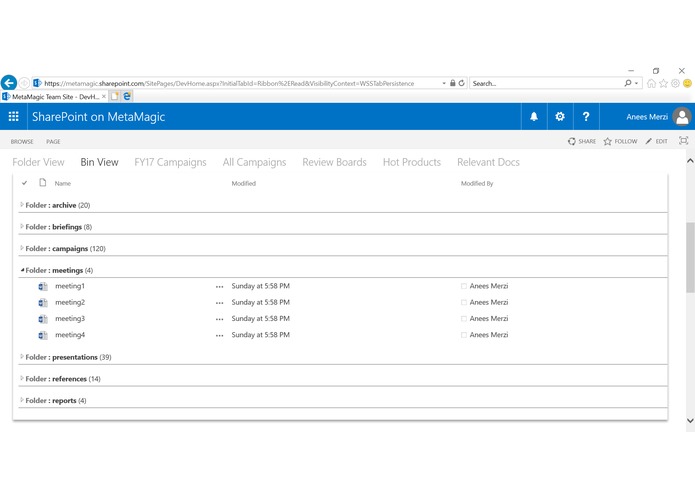Viewport: 695px width, 494px height.
Task: Click the vertical scrollbar thumb
Action: [690, 257]
